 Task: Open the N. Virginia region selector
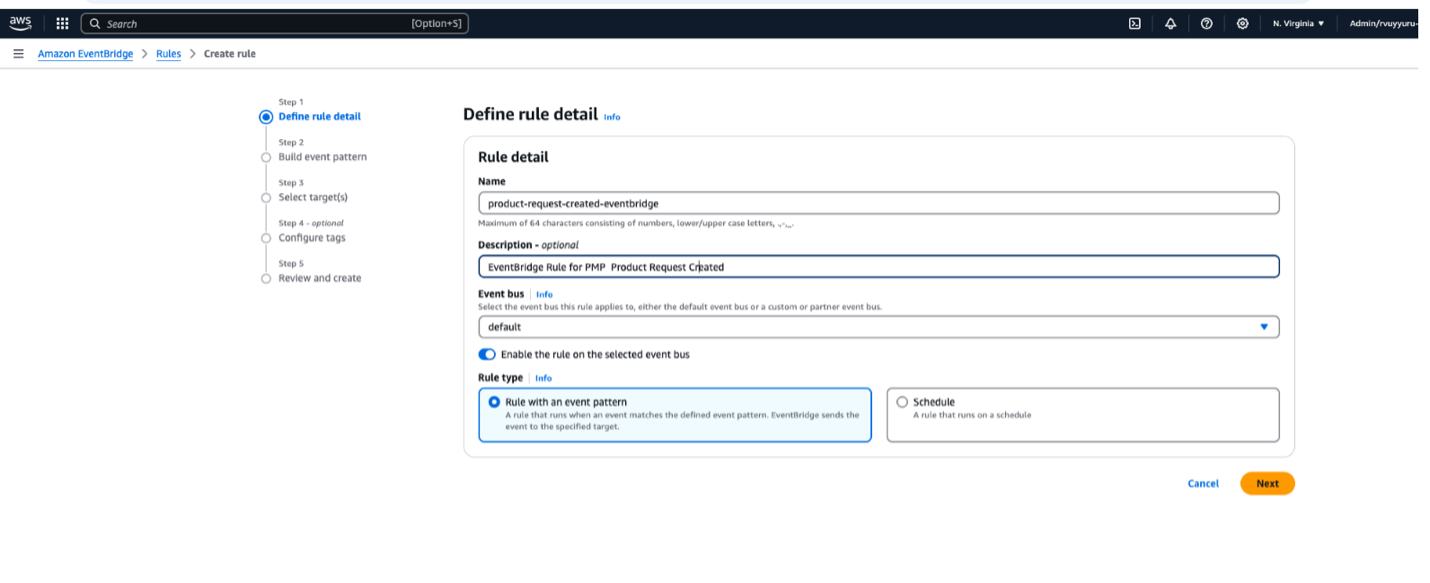(1298, 23)
